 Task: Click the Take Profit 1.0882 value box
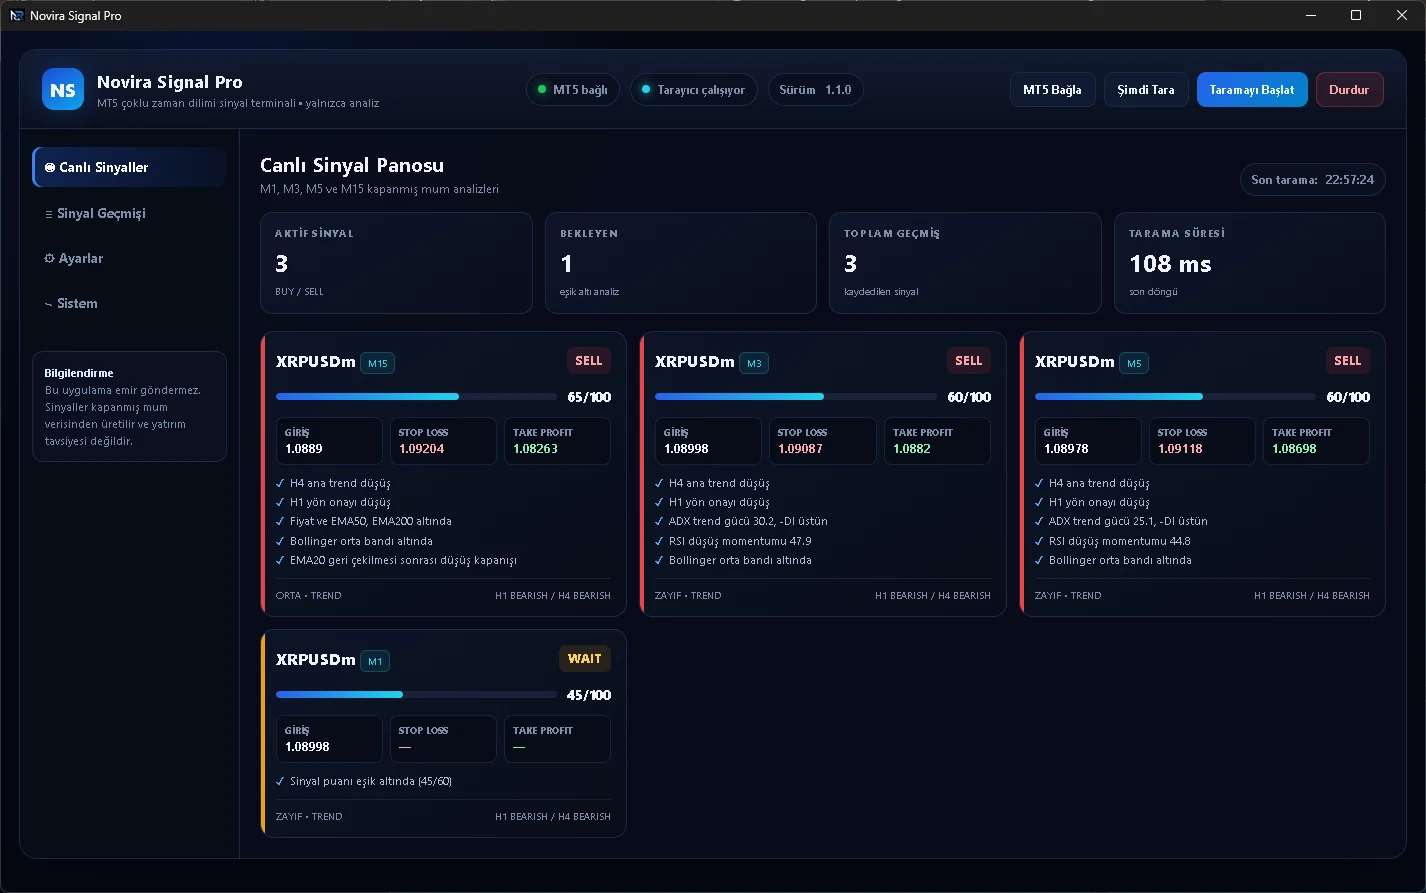937,441
